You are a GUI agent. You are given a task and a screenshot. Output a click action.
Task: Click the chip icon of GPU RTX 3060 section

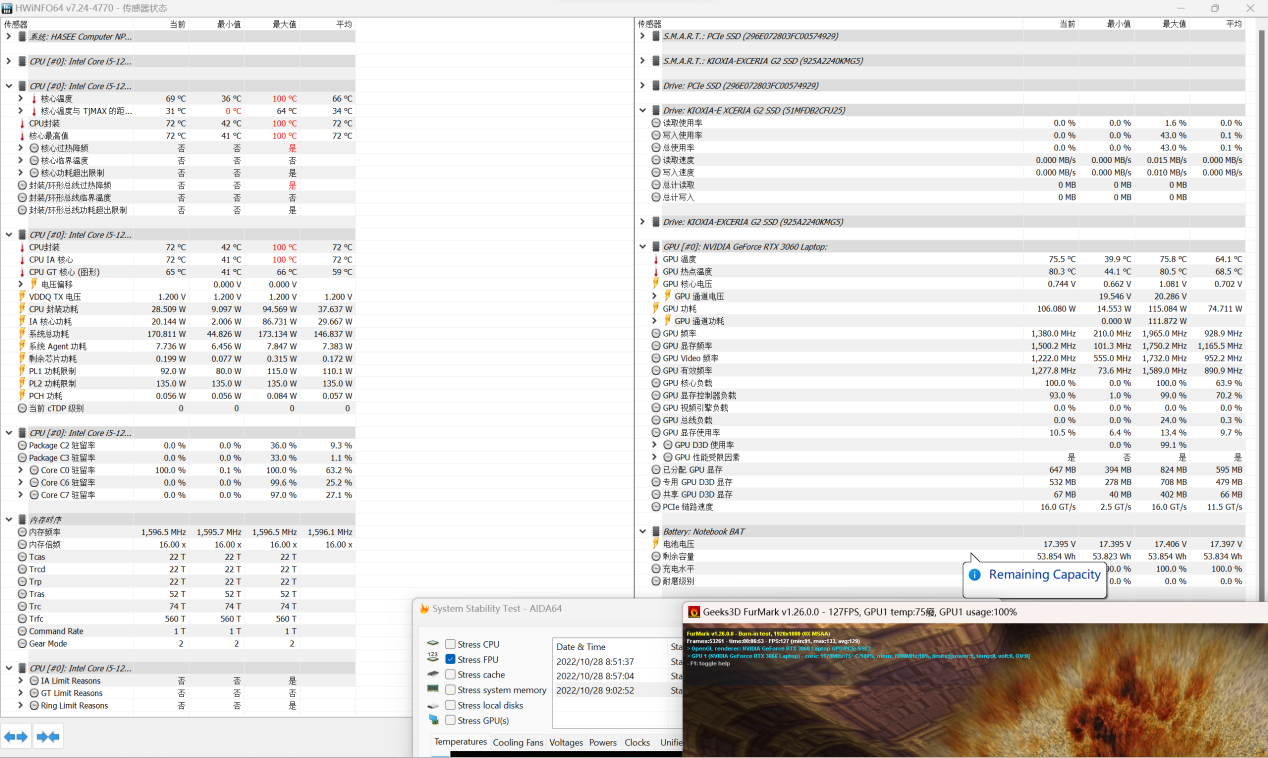[x=656, y=246]
